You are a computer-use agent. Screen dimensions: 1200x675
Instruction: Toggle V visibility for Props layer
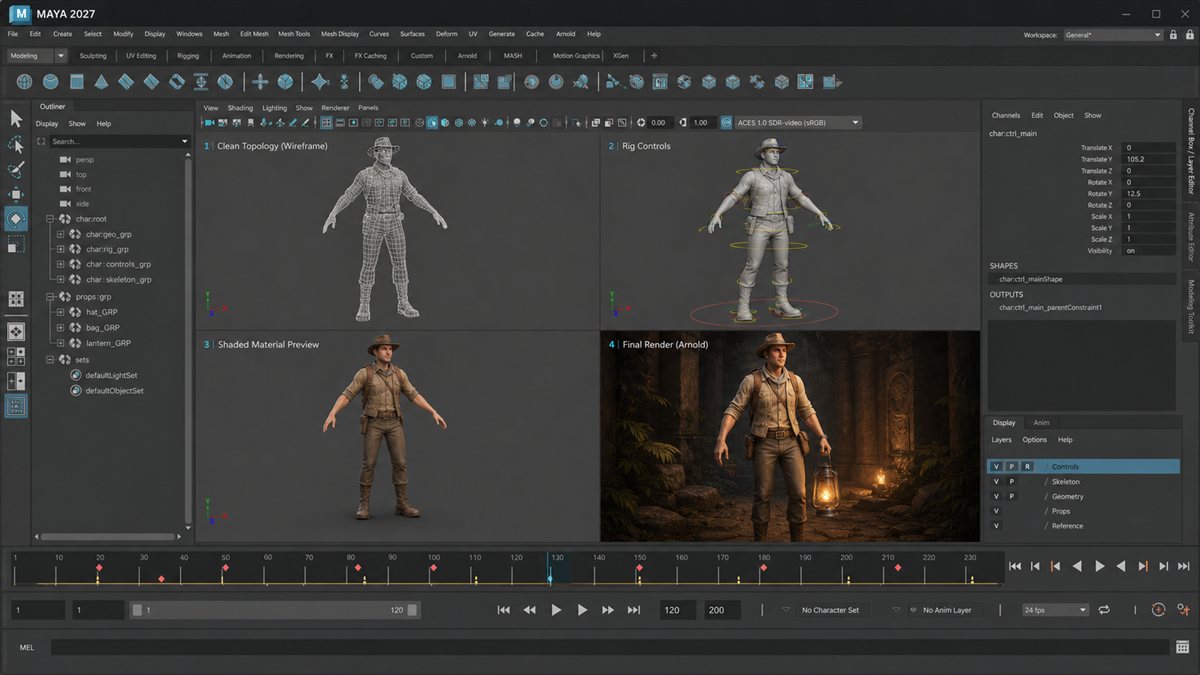pyautogui.click(x=996, y=511)
